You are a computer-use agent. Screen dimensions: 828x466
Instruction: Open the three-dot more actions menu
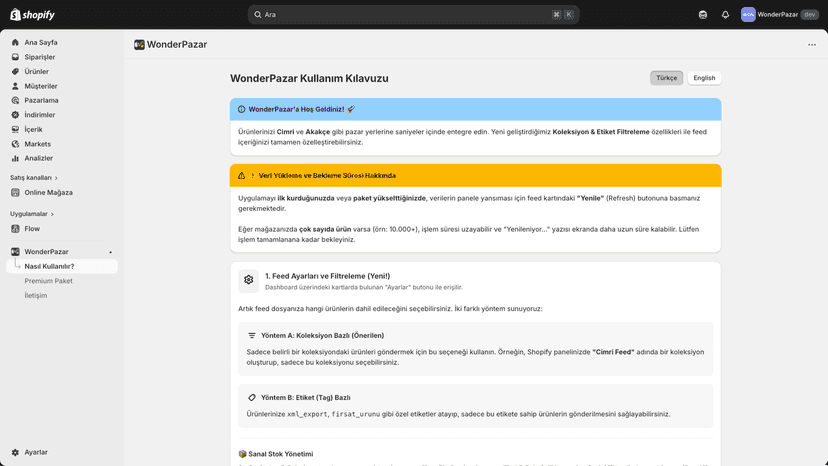click(812, 45)
